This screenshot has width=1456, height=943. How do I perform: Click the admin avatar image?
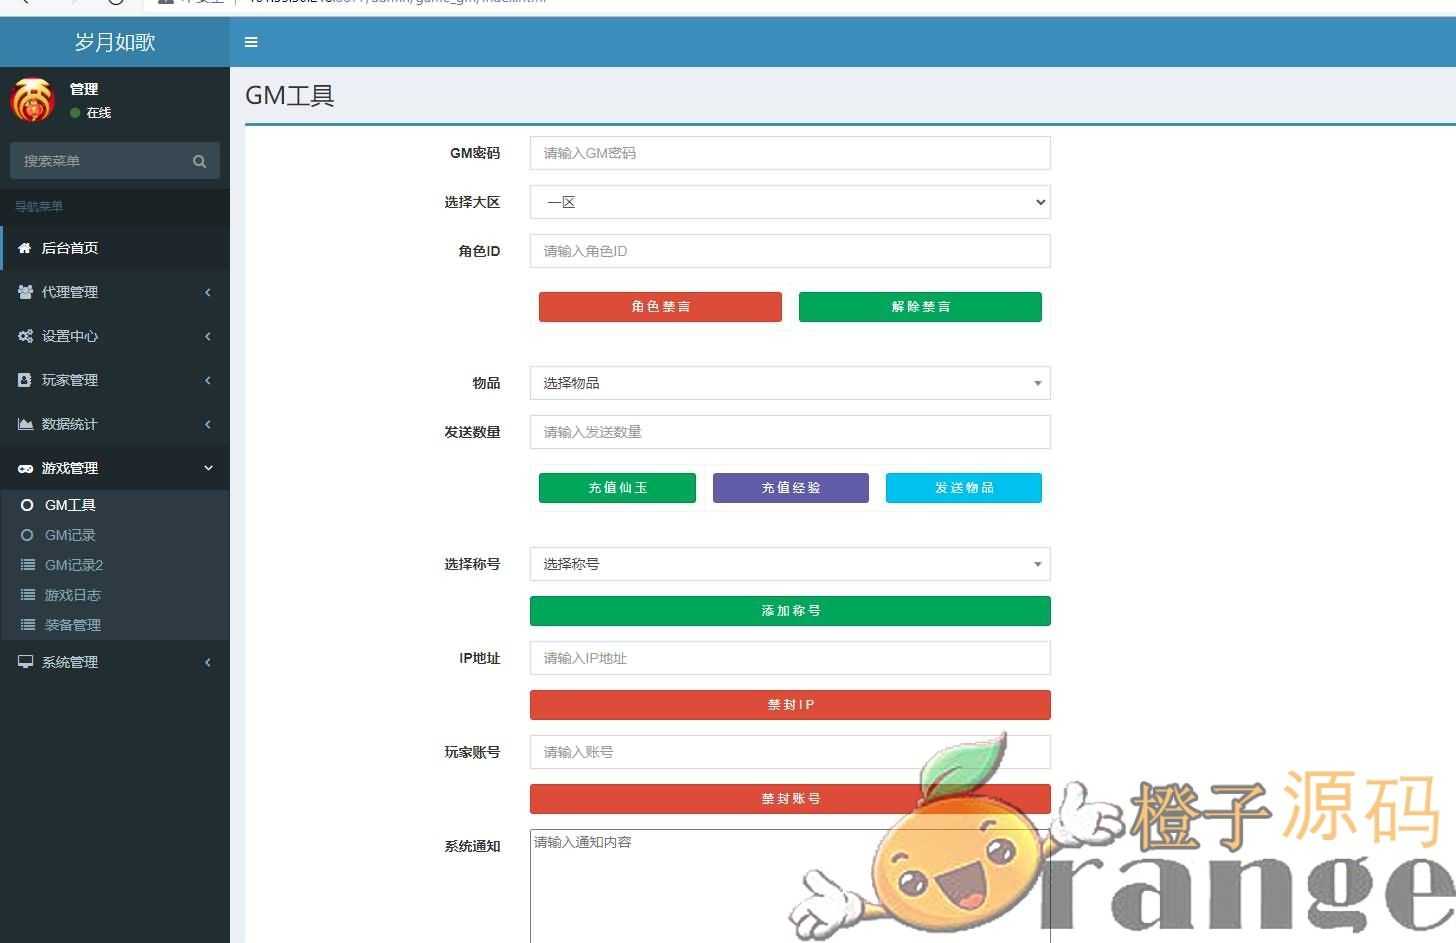[x=32, y=100]
